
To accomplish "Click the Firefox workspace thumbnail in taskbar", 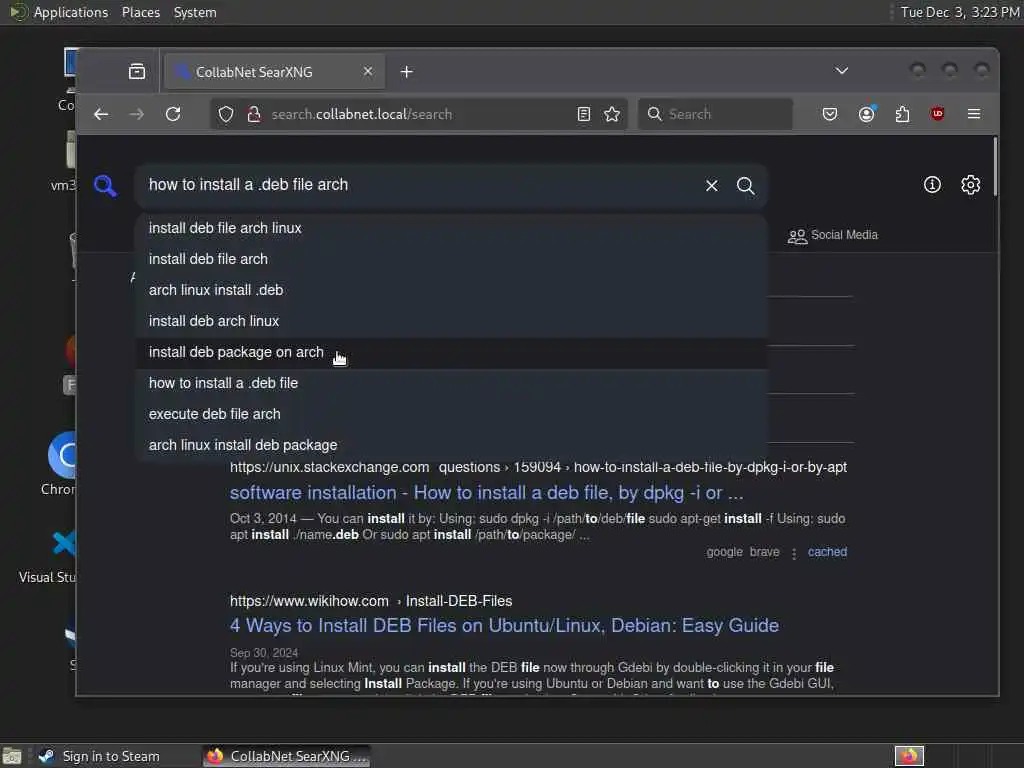I will click(x=909, y=756).
